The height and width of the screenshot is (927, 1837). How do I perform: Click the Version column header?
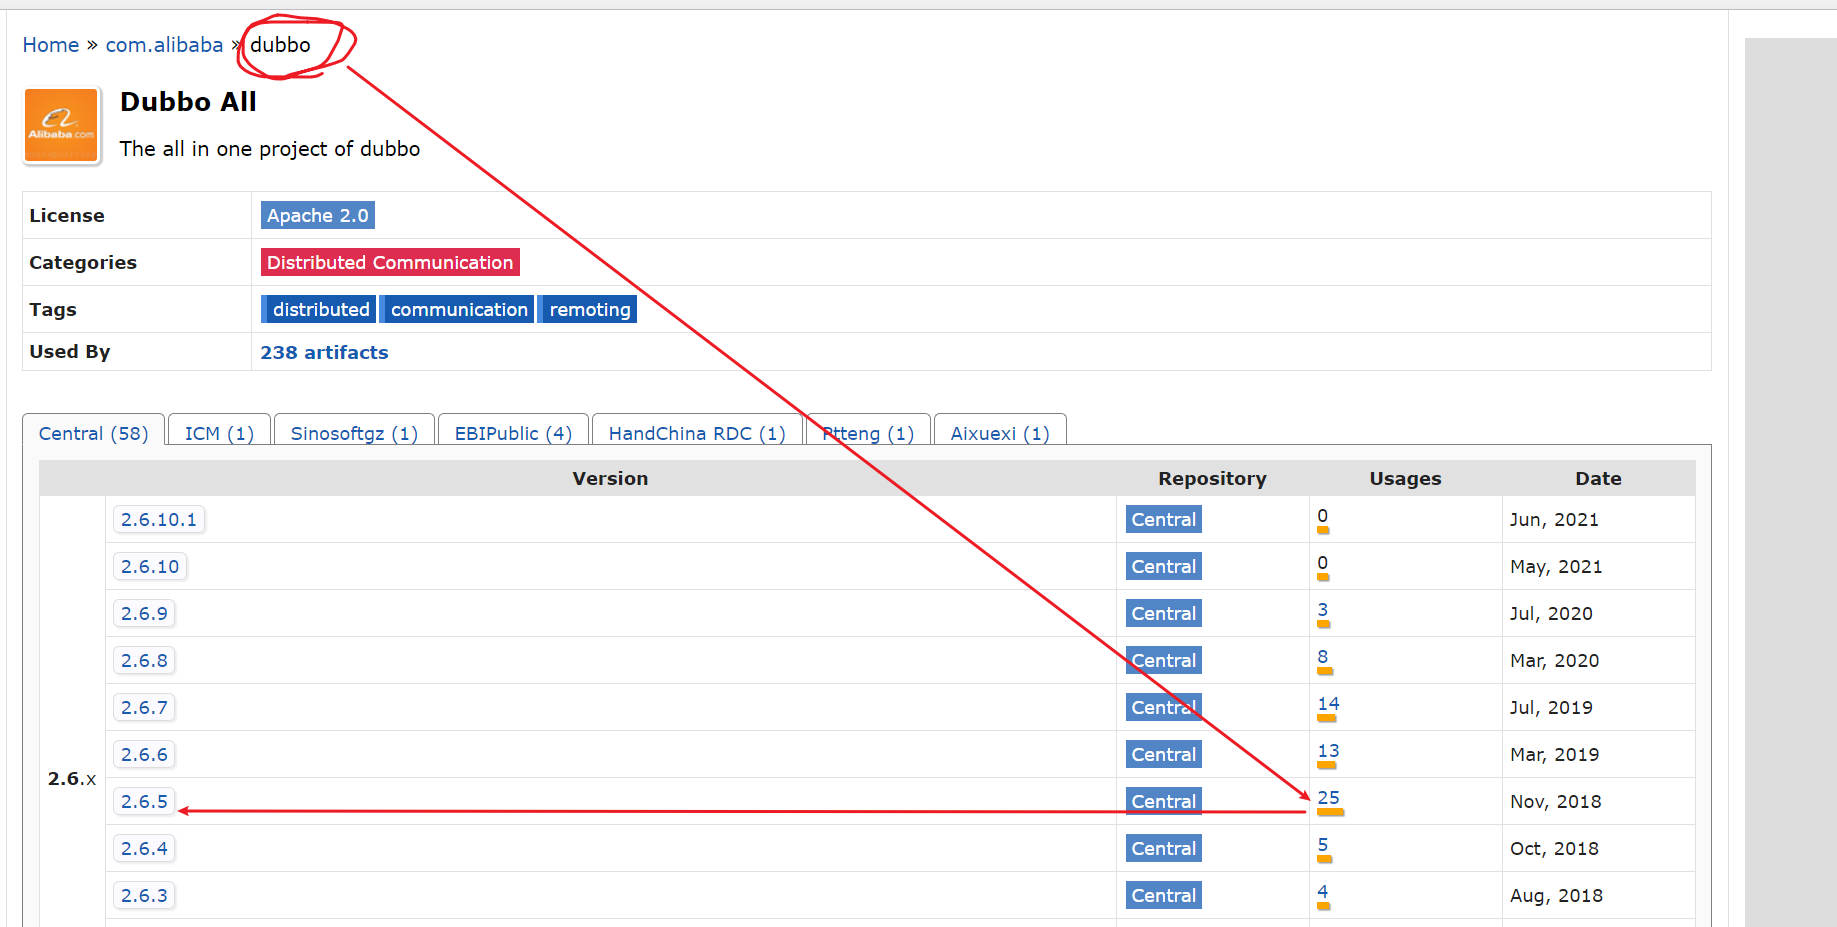(x=610, y=478)
